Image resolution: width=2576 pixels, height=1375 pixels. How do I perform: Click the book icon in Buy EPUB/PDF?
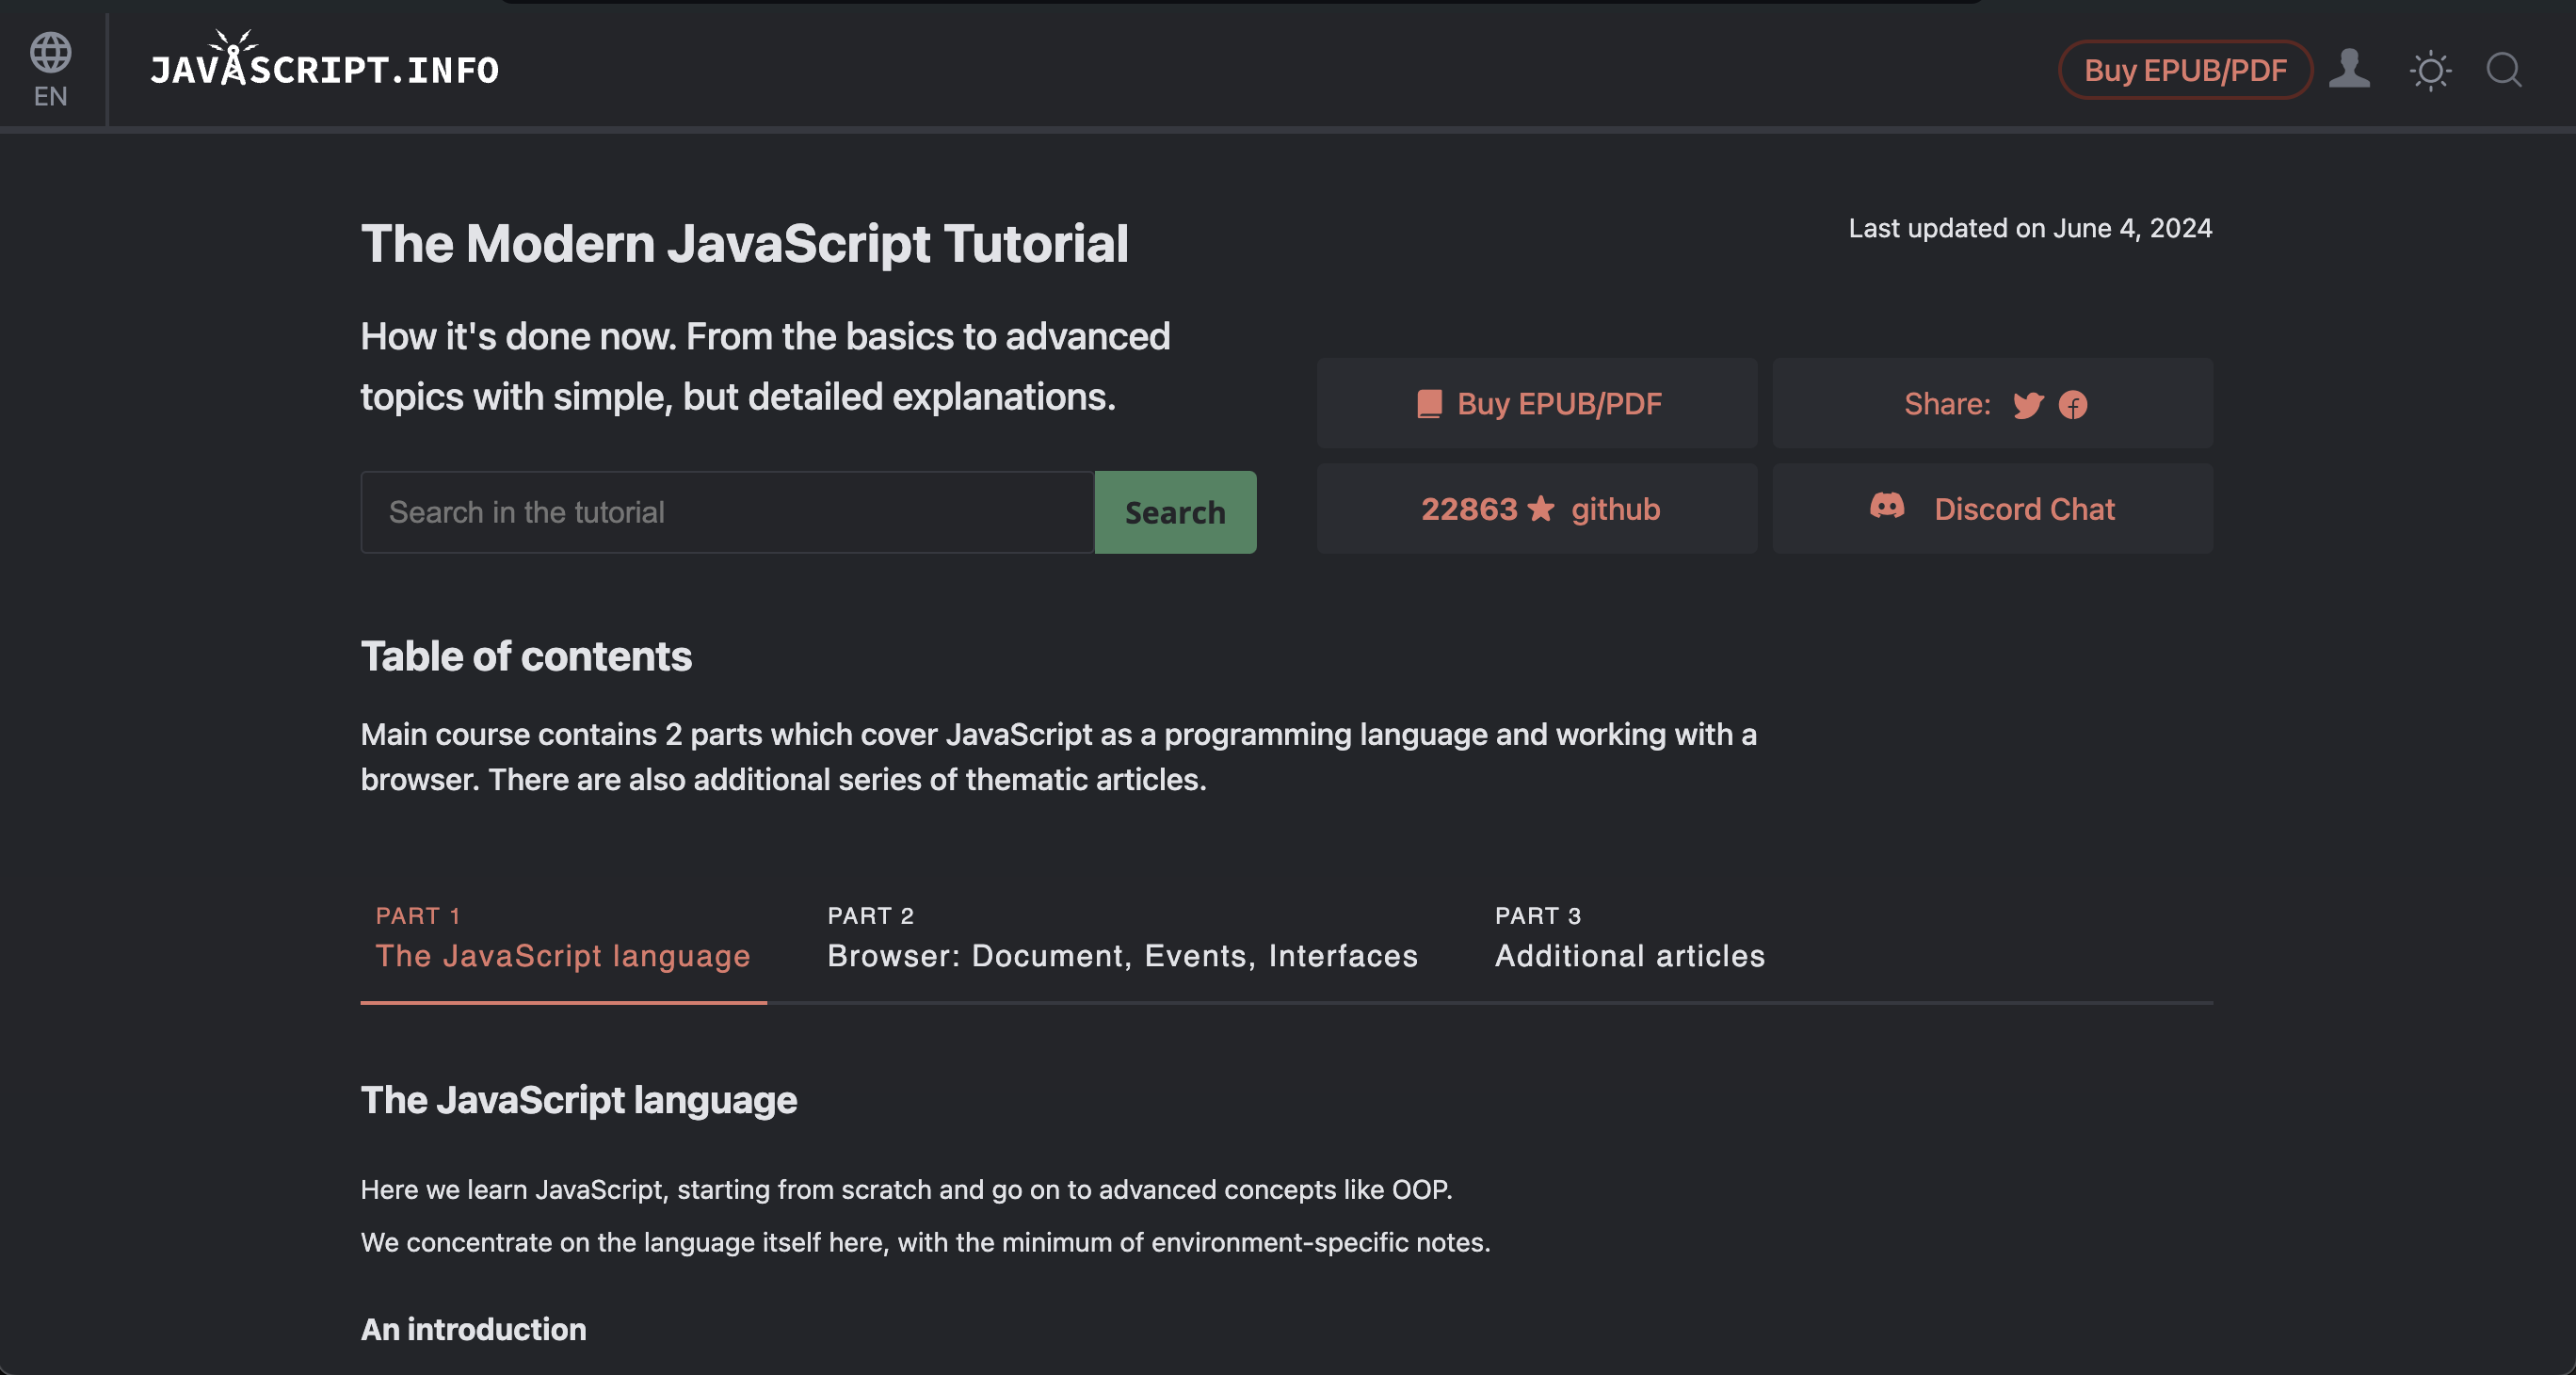(1428, 403)
